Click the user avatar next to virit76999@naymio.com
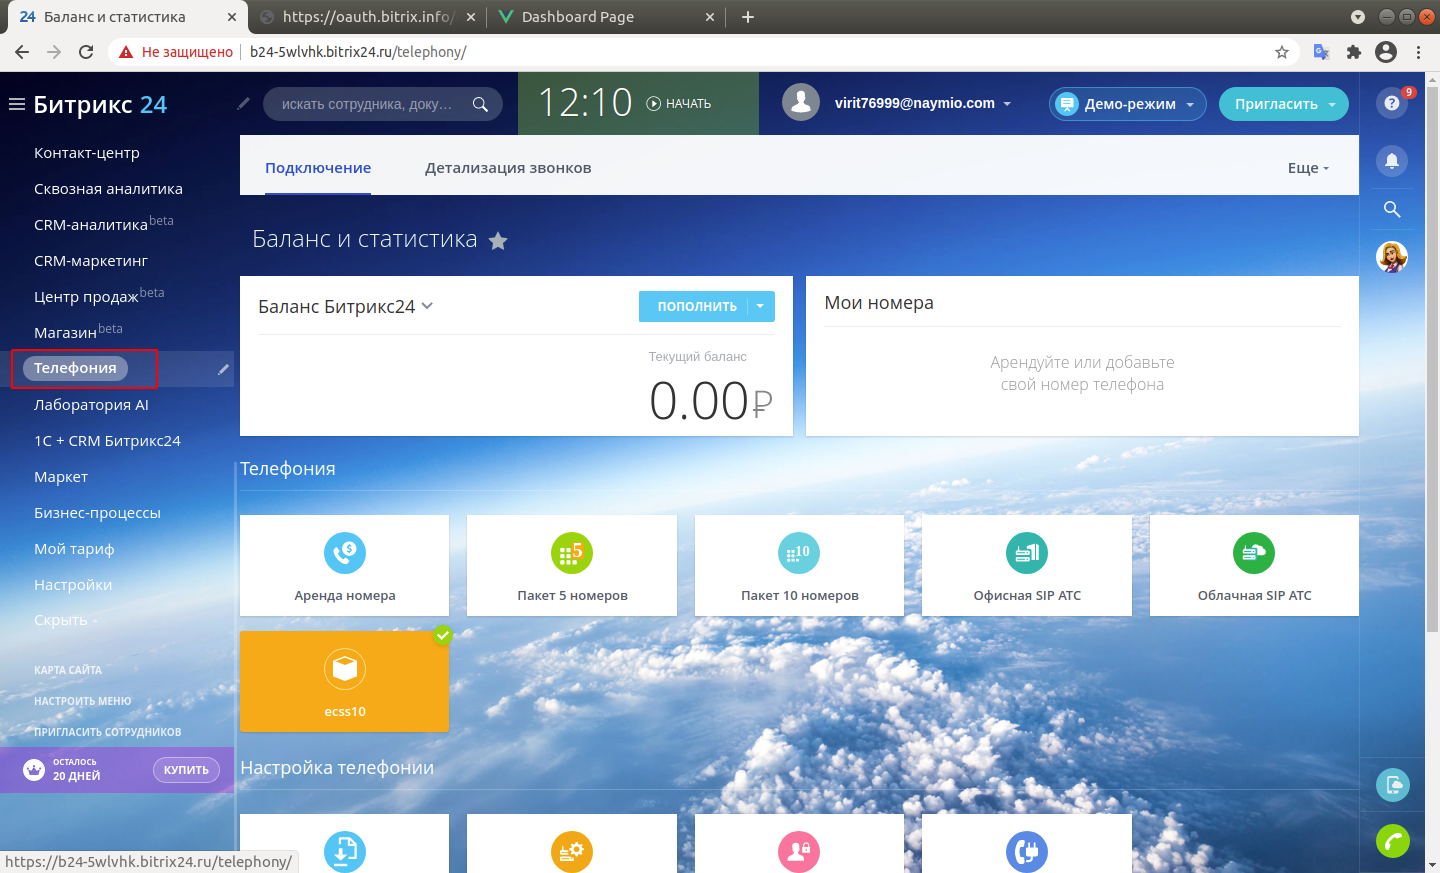The width and height of the screenshot is (1440, 873). tap(801, 102)
